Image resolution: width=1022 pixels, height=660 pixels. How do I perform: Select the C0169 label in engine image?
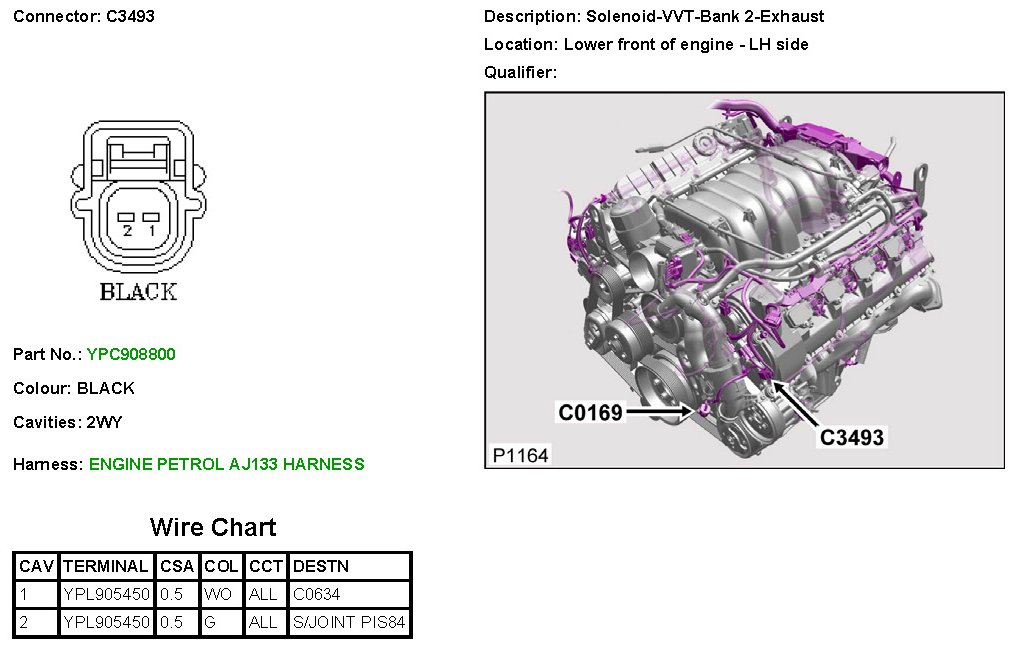click(x=590, y=411)
